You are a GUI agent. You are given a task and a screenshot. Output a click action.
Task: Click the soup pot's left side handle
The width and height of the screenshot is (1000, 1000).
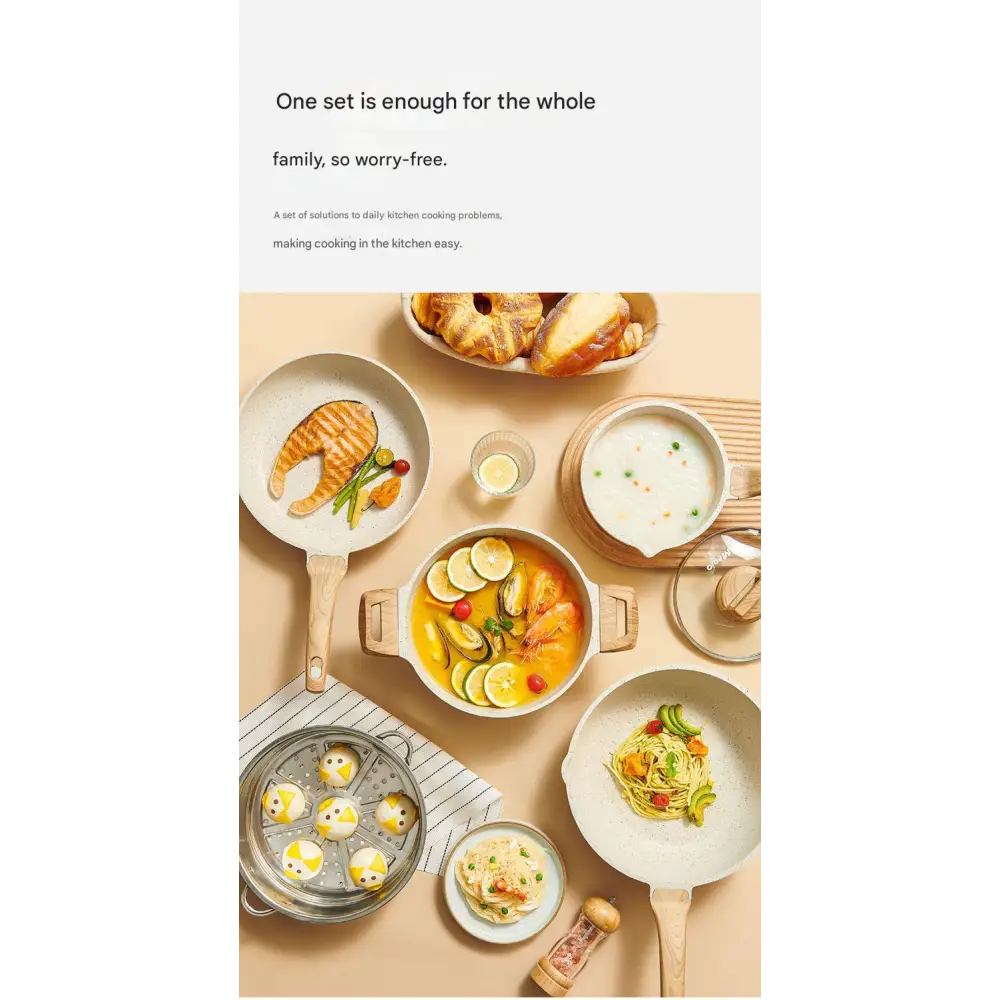point(379,622)
